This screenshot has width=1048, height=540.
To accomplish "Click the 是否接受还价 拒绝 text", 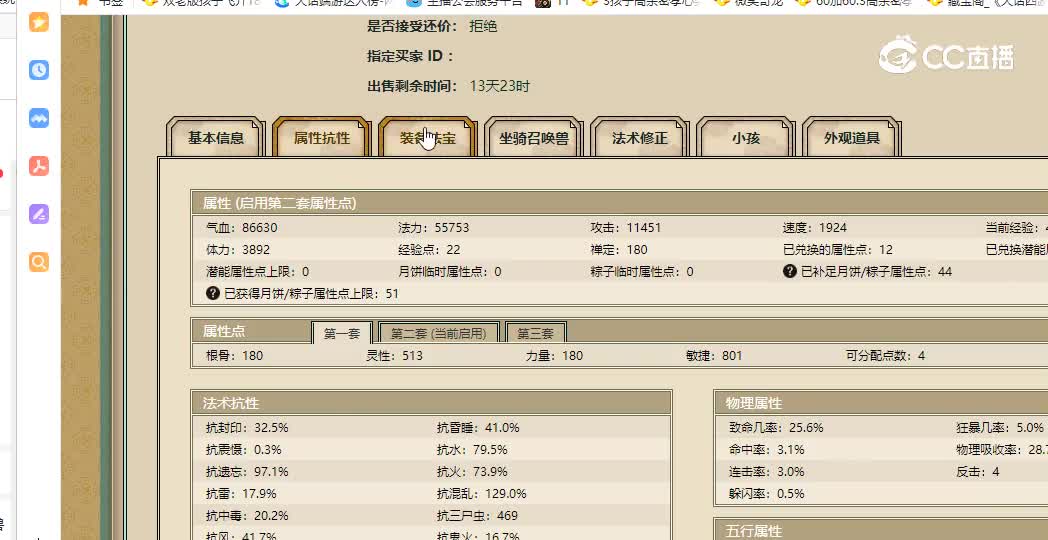I will (432, 27).
